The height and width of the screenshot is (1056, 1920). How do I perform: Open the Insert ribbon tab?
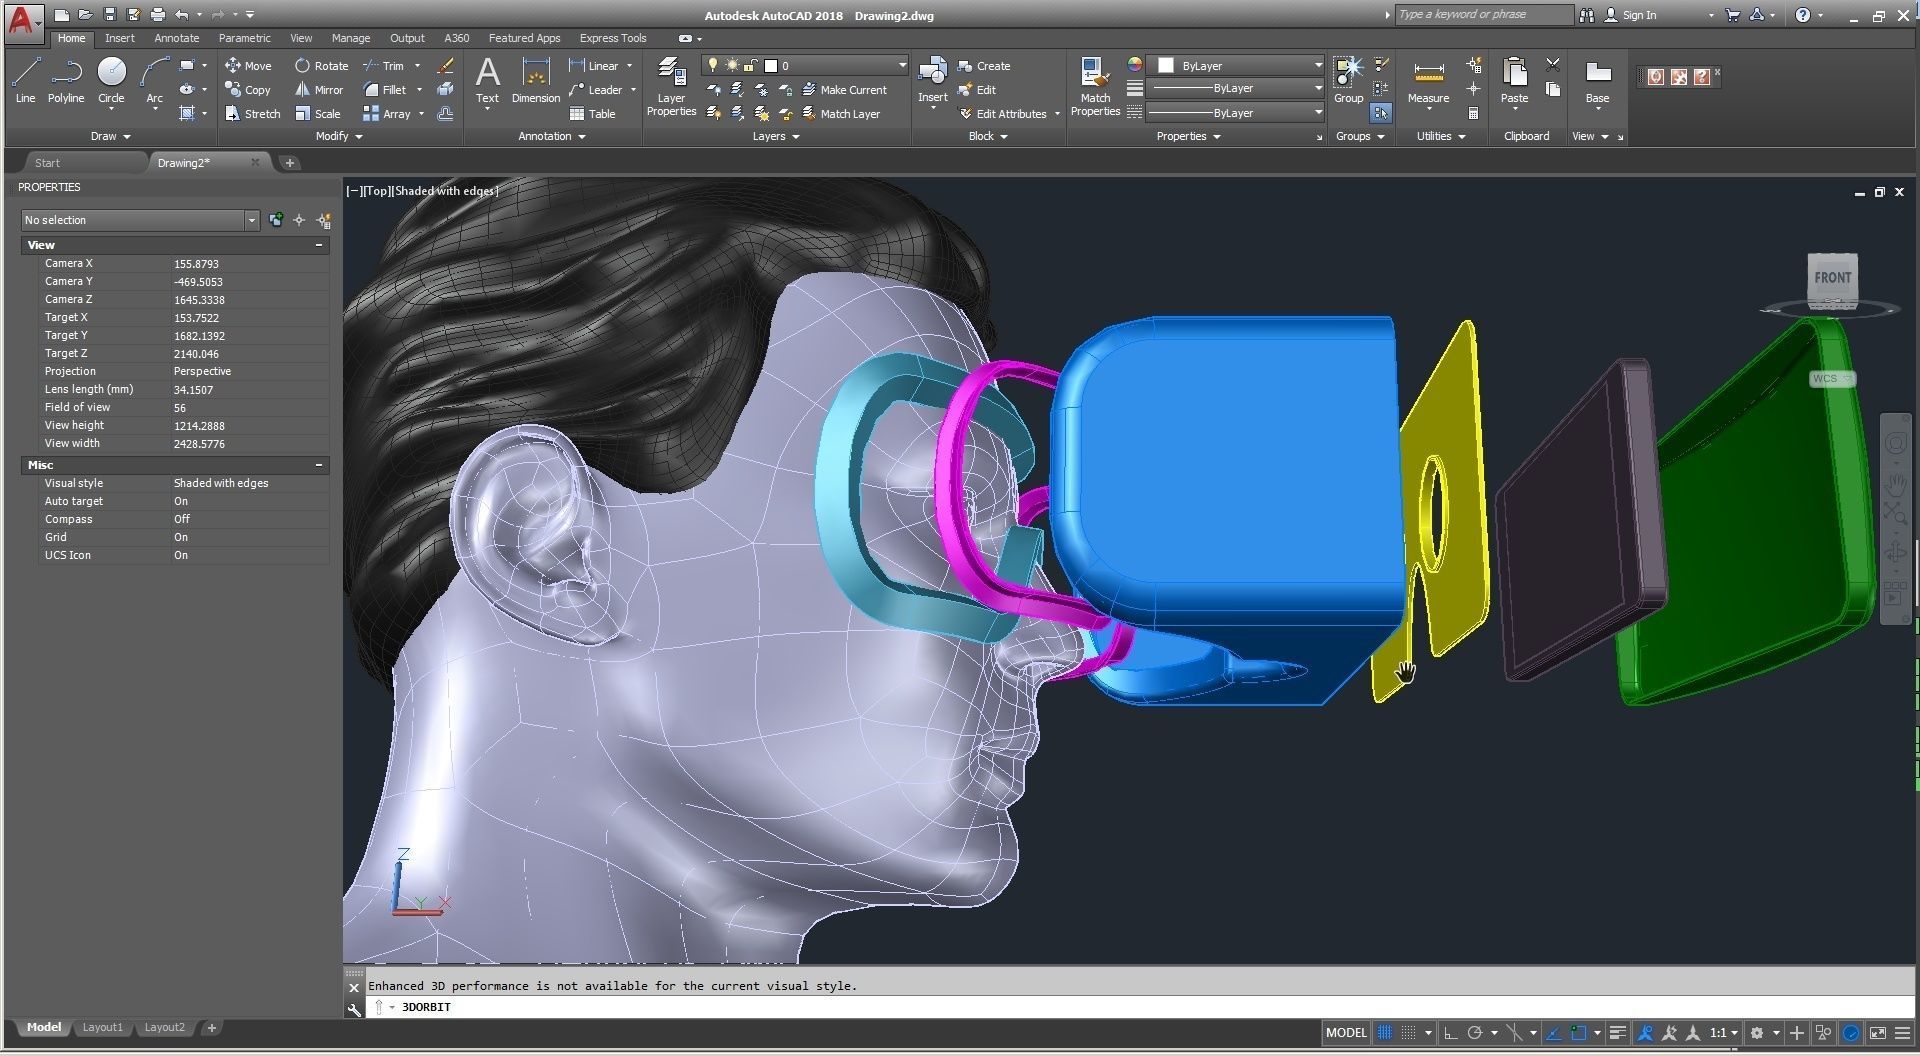point(119,38)
